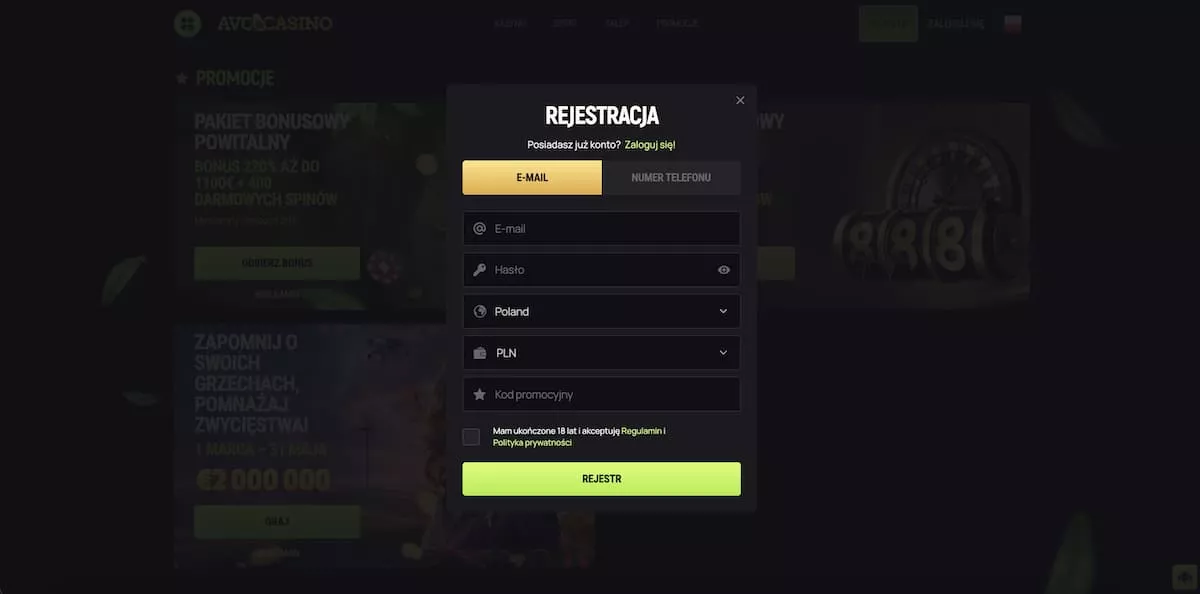Click the wallet icon beside PLN
The height and width of the screenshot is (594, 1200).
(479, 353)
